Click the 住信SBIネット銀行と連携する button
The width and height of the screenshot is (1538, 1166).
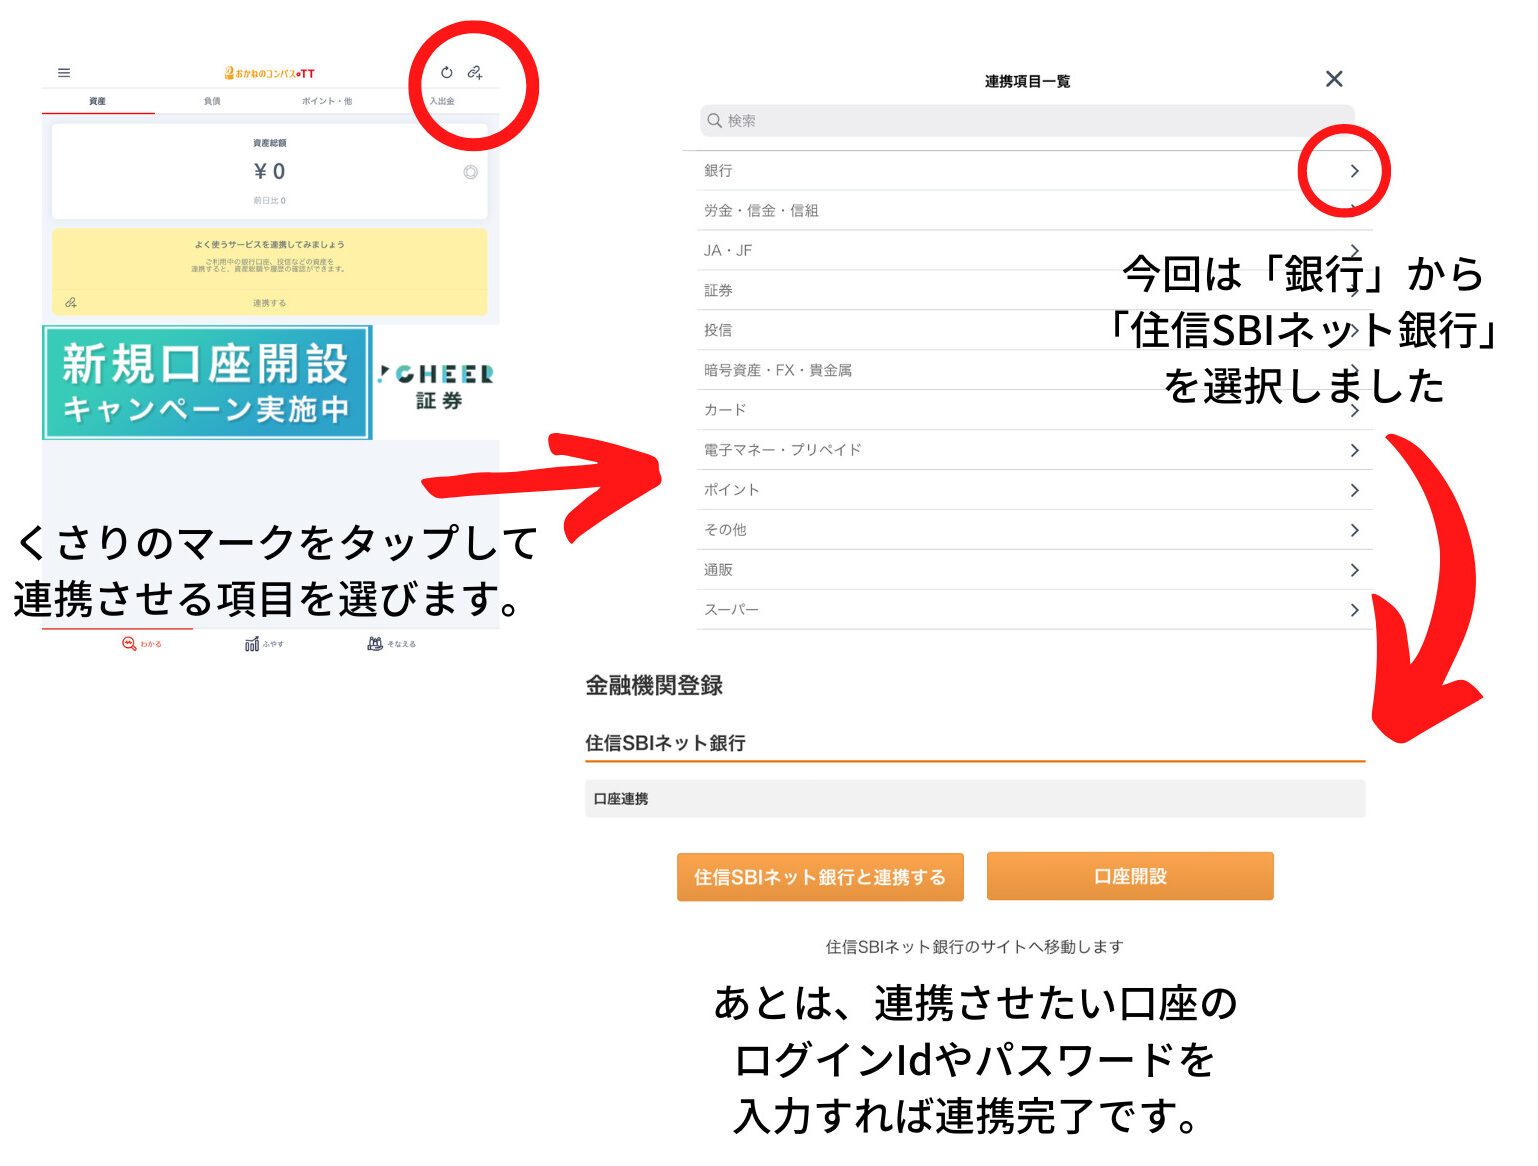[820, 877]
